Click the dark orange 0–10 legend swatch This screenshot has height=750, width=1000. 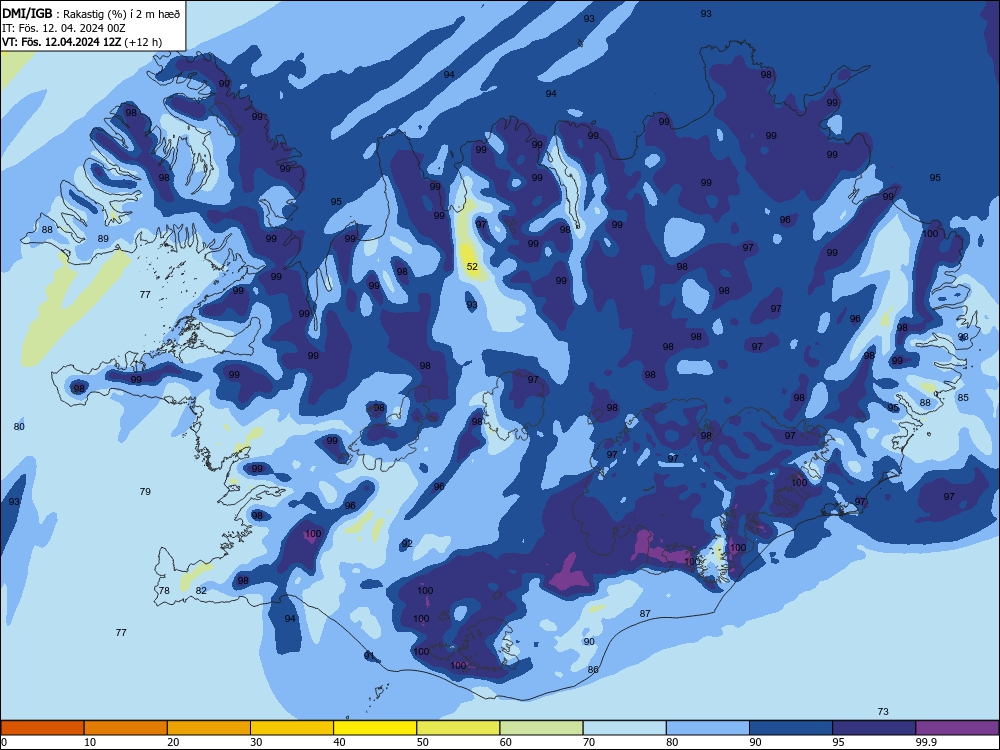pos(42,728)
